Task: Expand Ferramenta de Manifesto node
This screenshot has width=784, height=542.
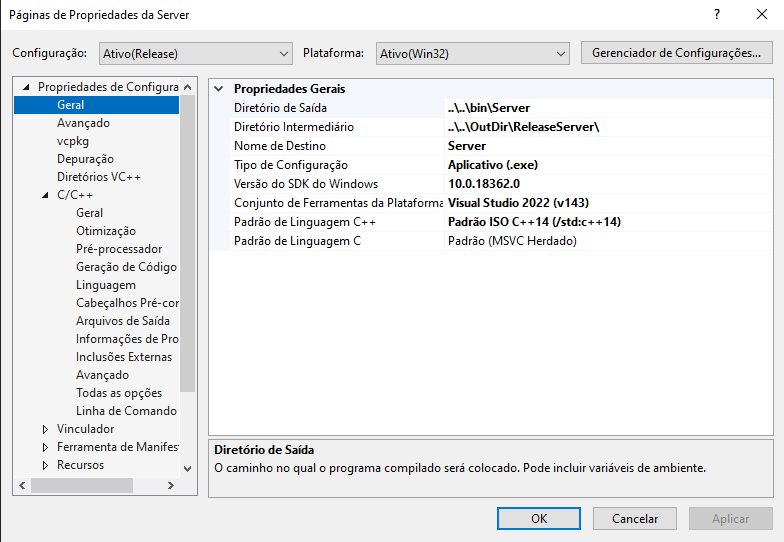Action: tap(45, 447)
